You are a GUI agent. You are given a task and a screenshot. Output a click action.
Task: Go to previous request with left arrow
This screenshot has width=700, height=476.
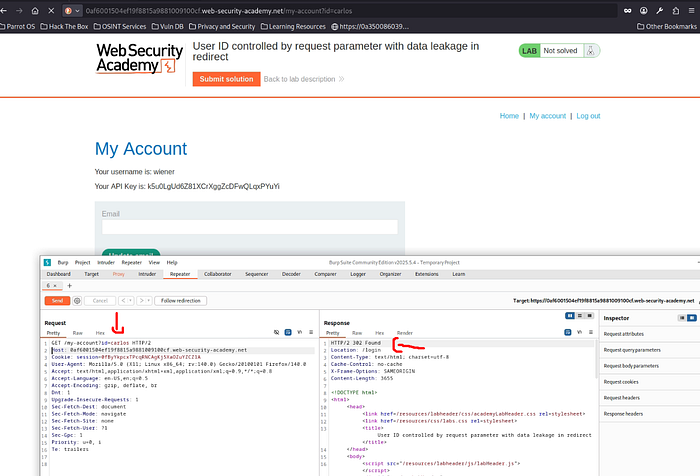pyautogui.click(x=124, y=301)
